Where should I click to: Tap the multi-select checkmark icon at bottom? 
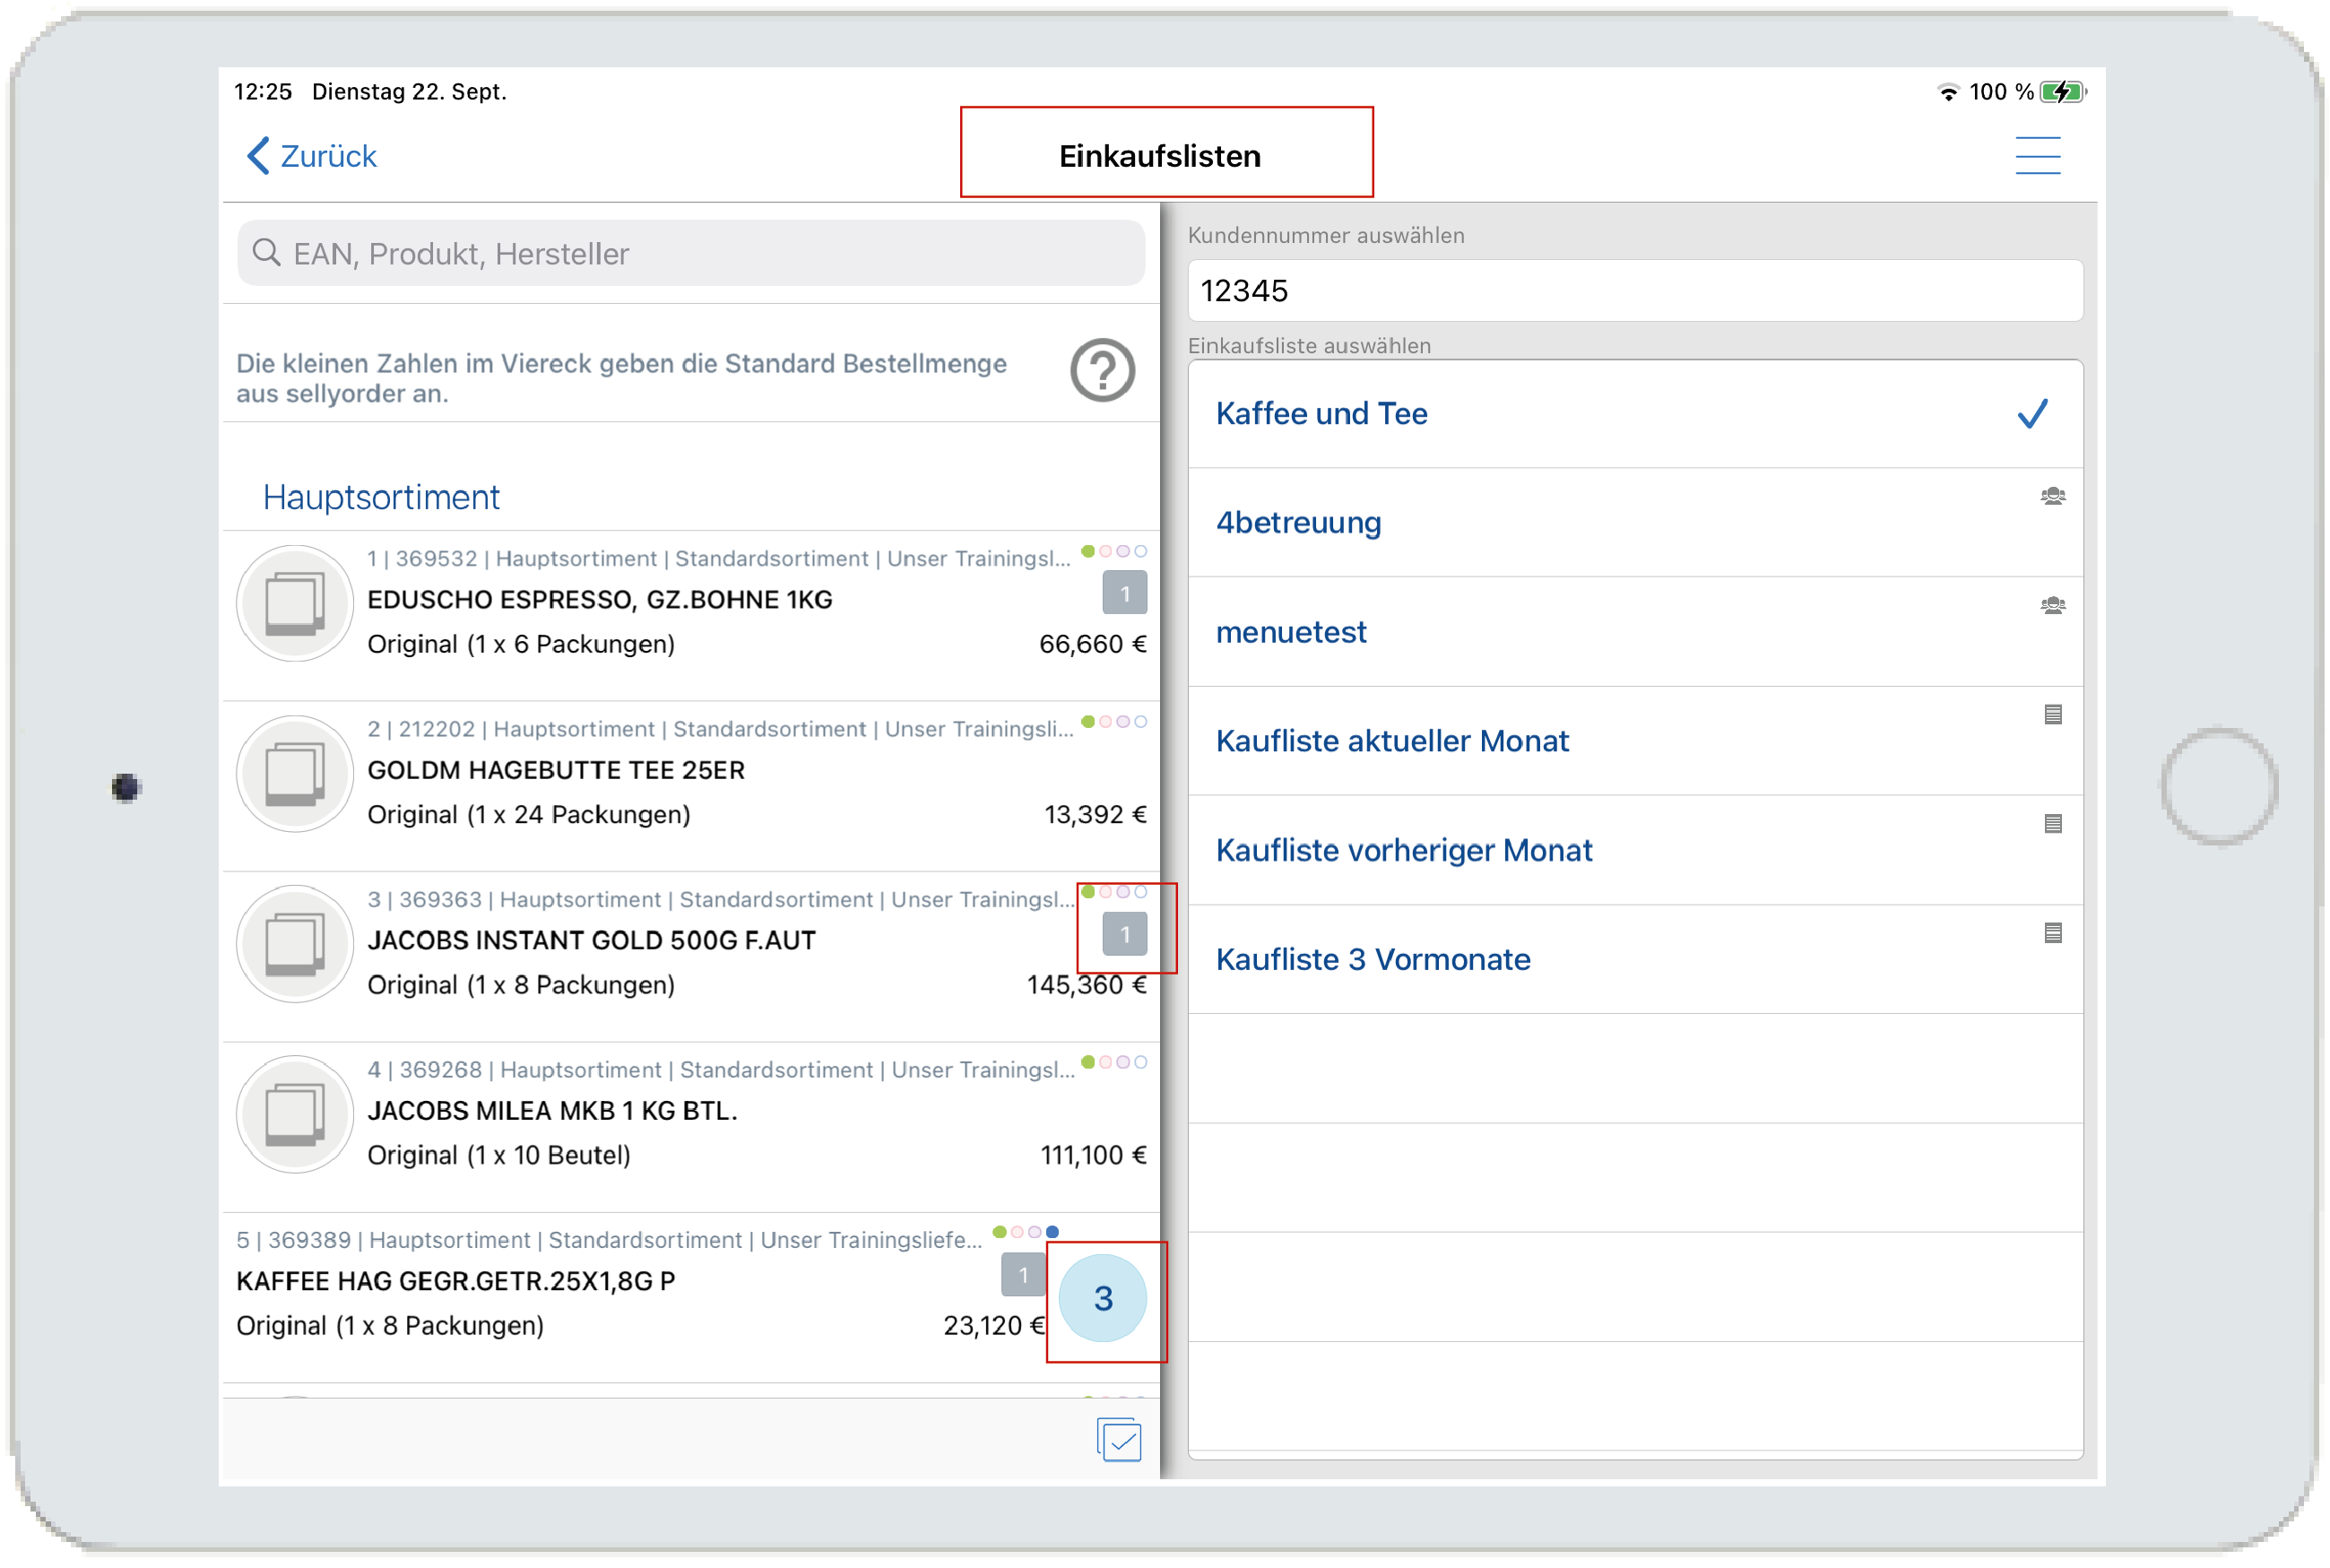click(x=1118, y=1439)
